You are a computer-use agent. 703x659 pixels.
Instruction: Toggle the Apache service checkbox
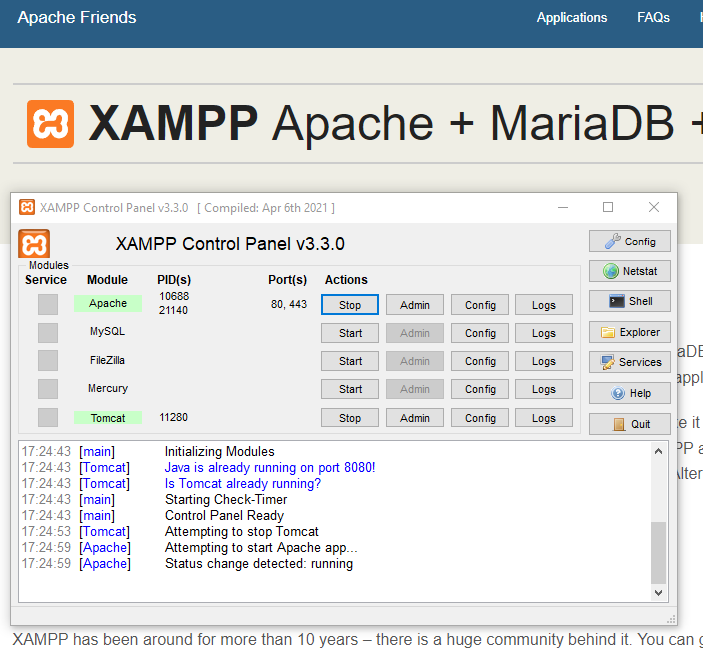48,304
